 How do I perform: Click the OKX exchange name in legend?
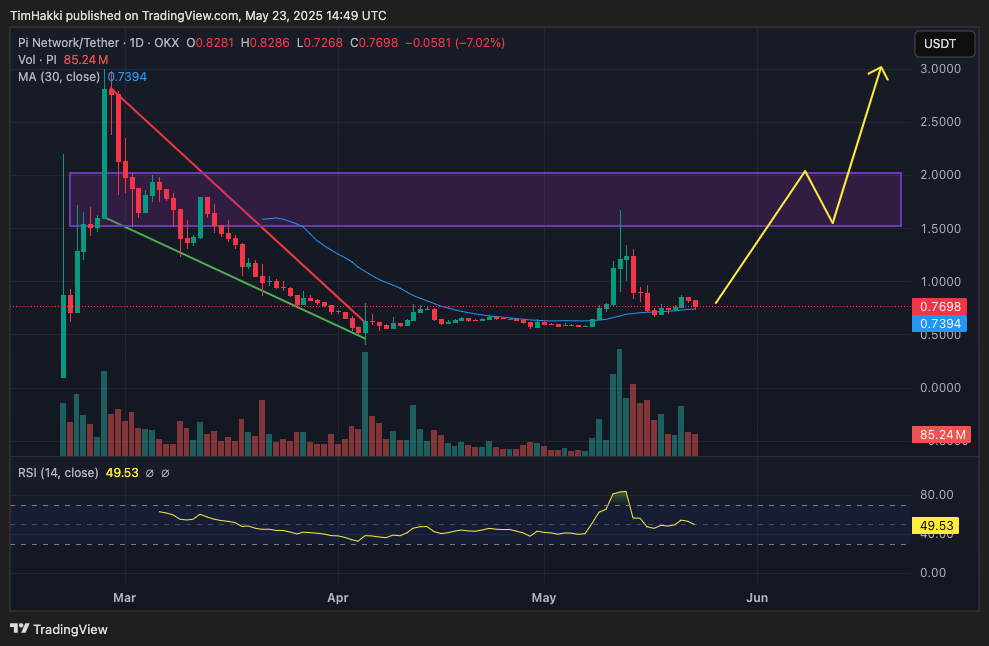coord(168,43)
